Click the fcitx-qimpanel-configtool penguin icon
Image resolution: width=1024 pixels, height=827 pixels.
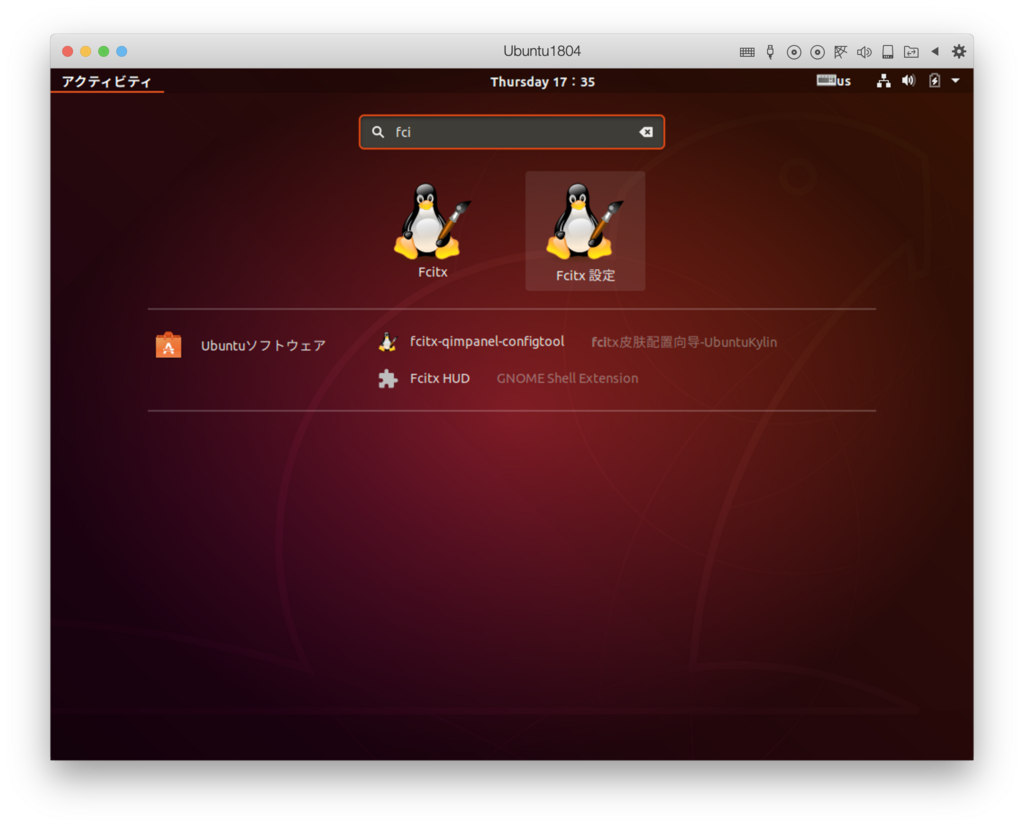(x=387, y=342)
